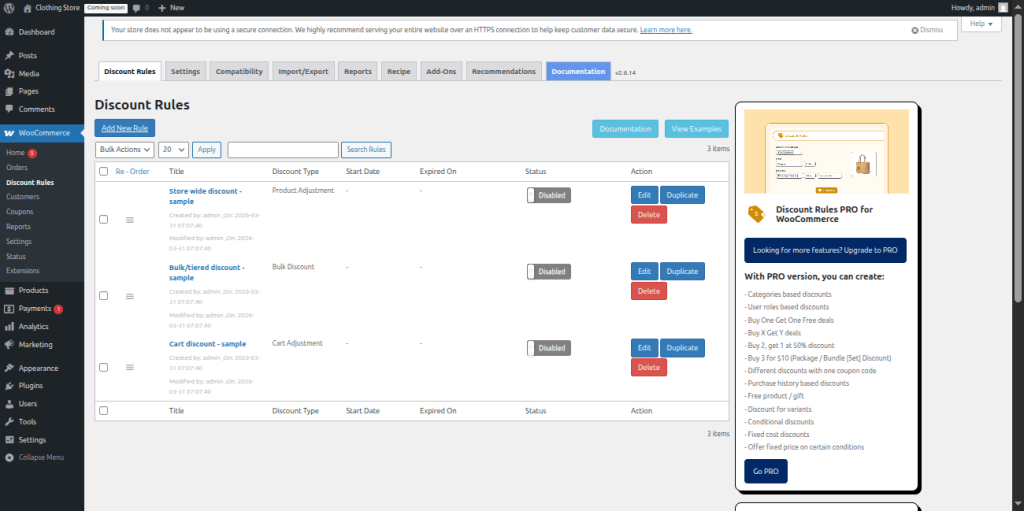Switch to the Compatibility tab
Viewport: 1024px width, 511px height.
239,71
